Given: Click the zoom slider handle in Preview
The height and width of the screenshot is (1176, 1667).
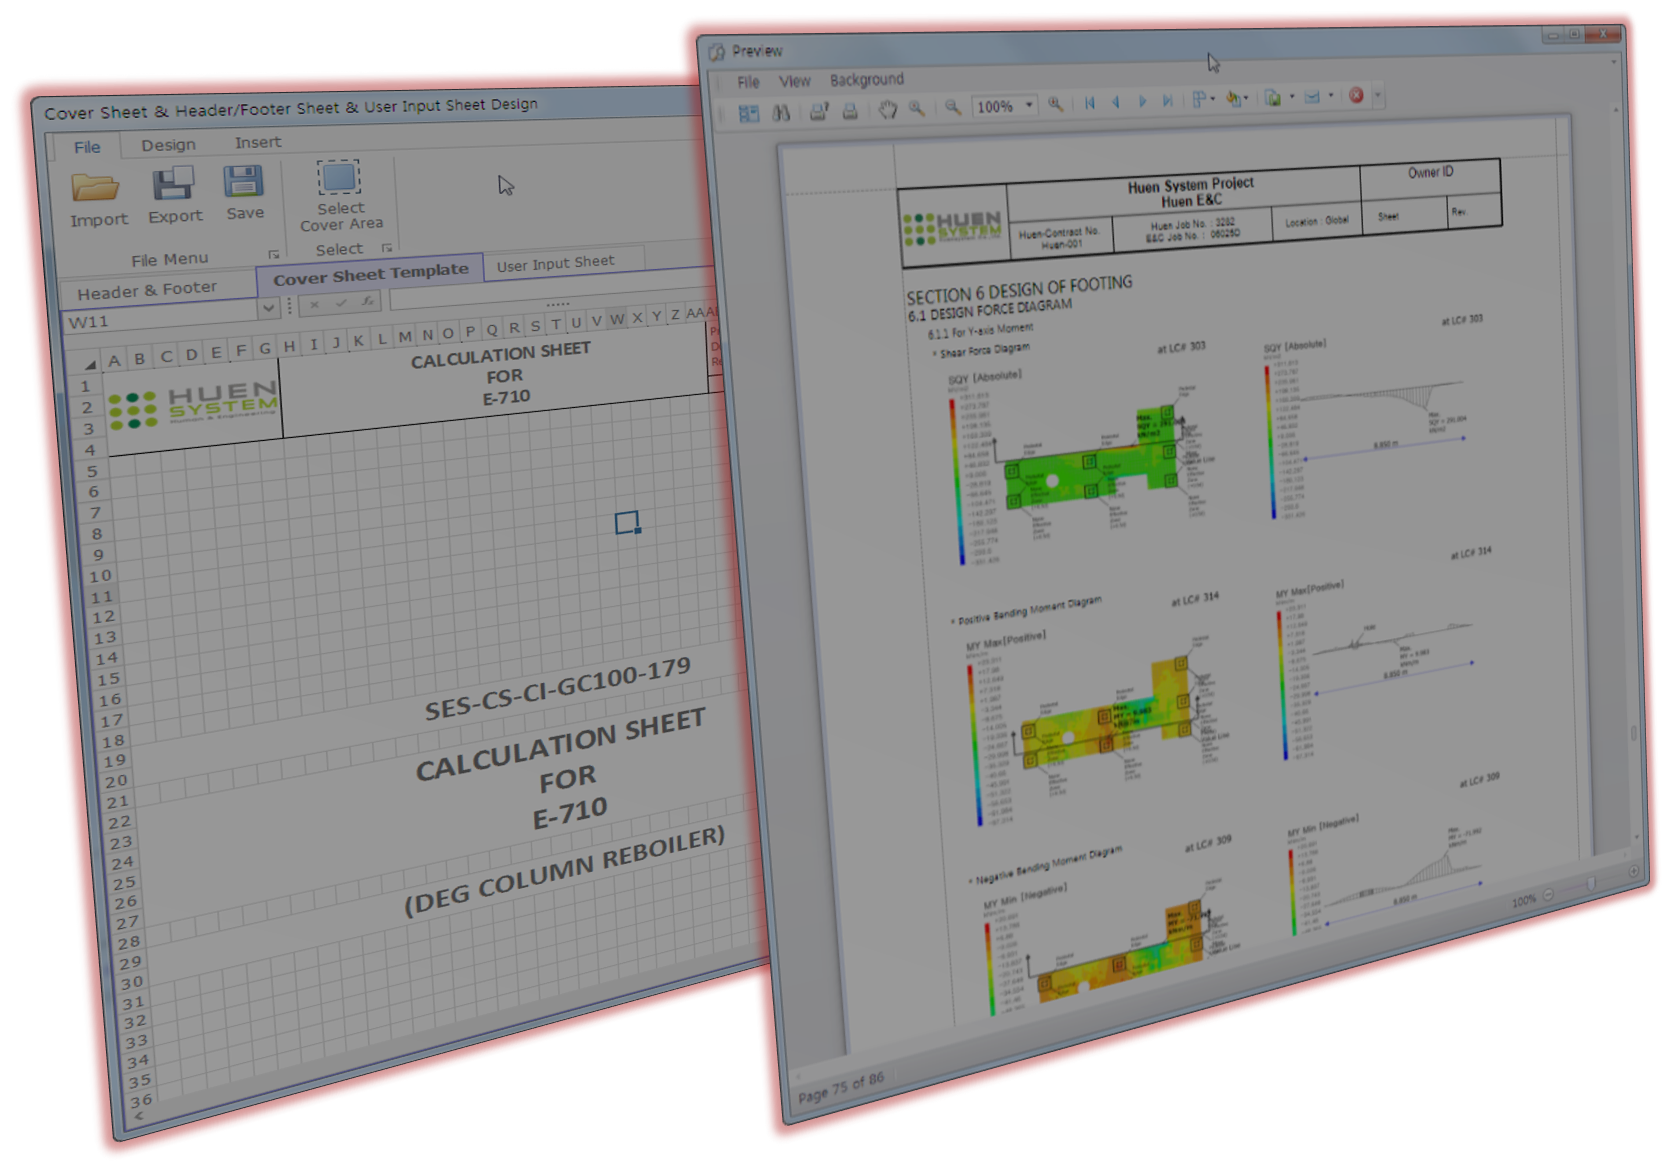Looking at the screenshot, I should coord(1591,884).
